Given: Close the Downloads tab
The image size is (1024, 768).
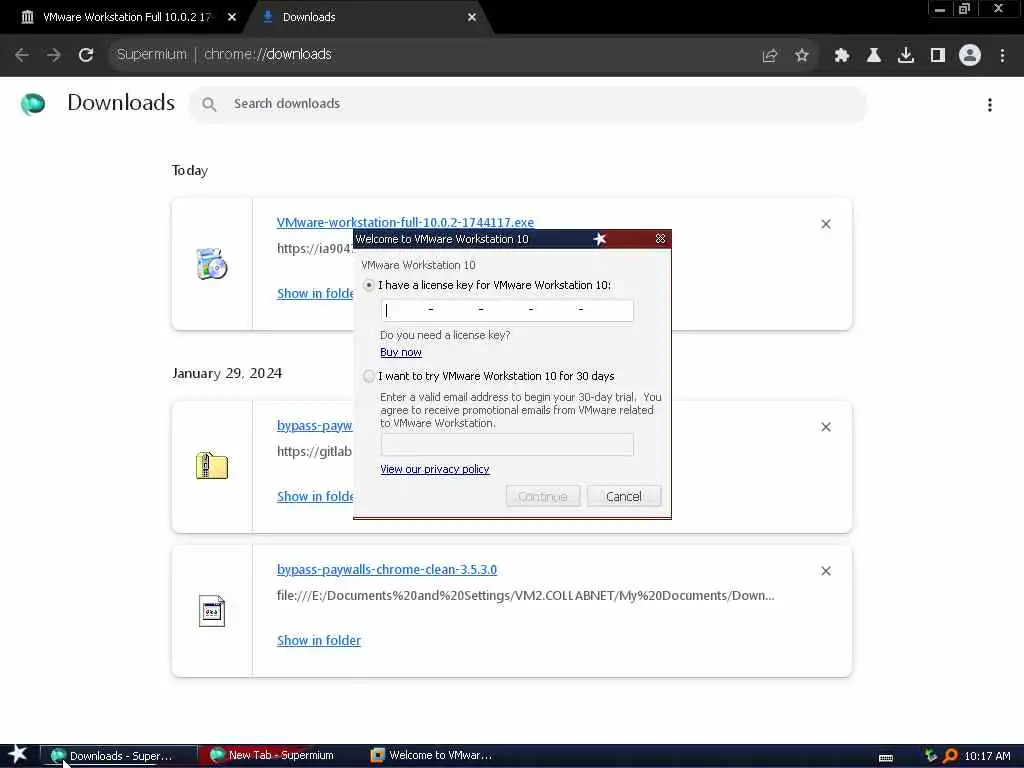Looking at the screenshot, I should 472,17.
